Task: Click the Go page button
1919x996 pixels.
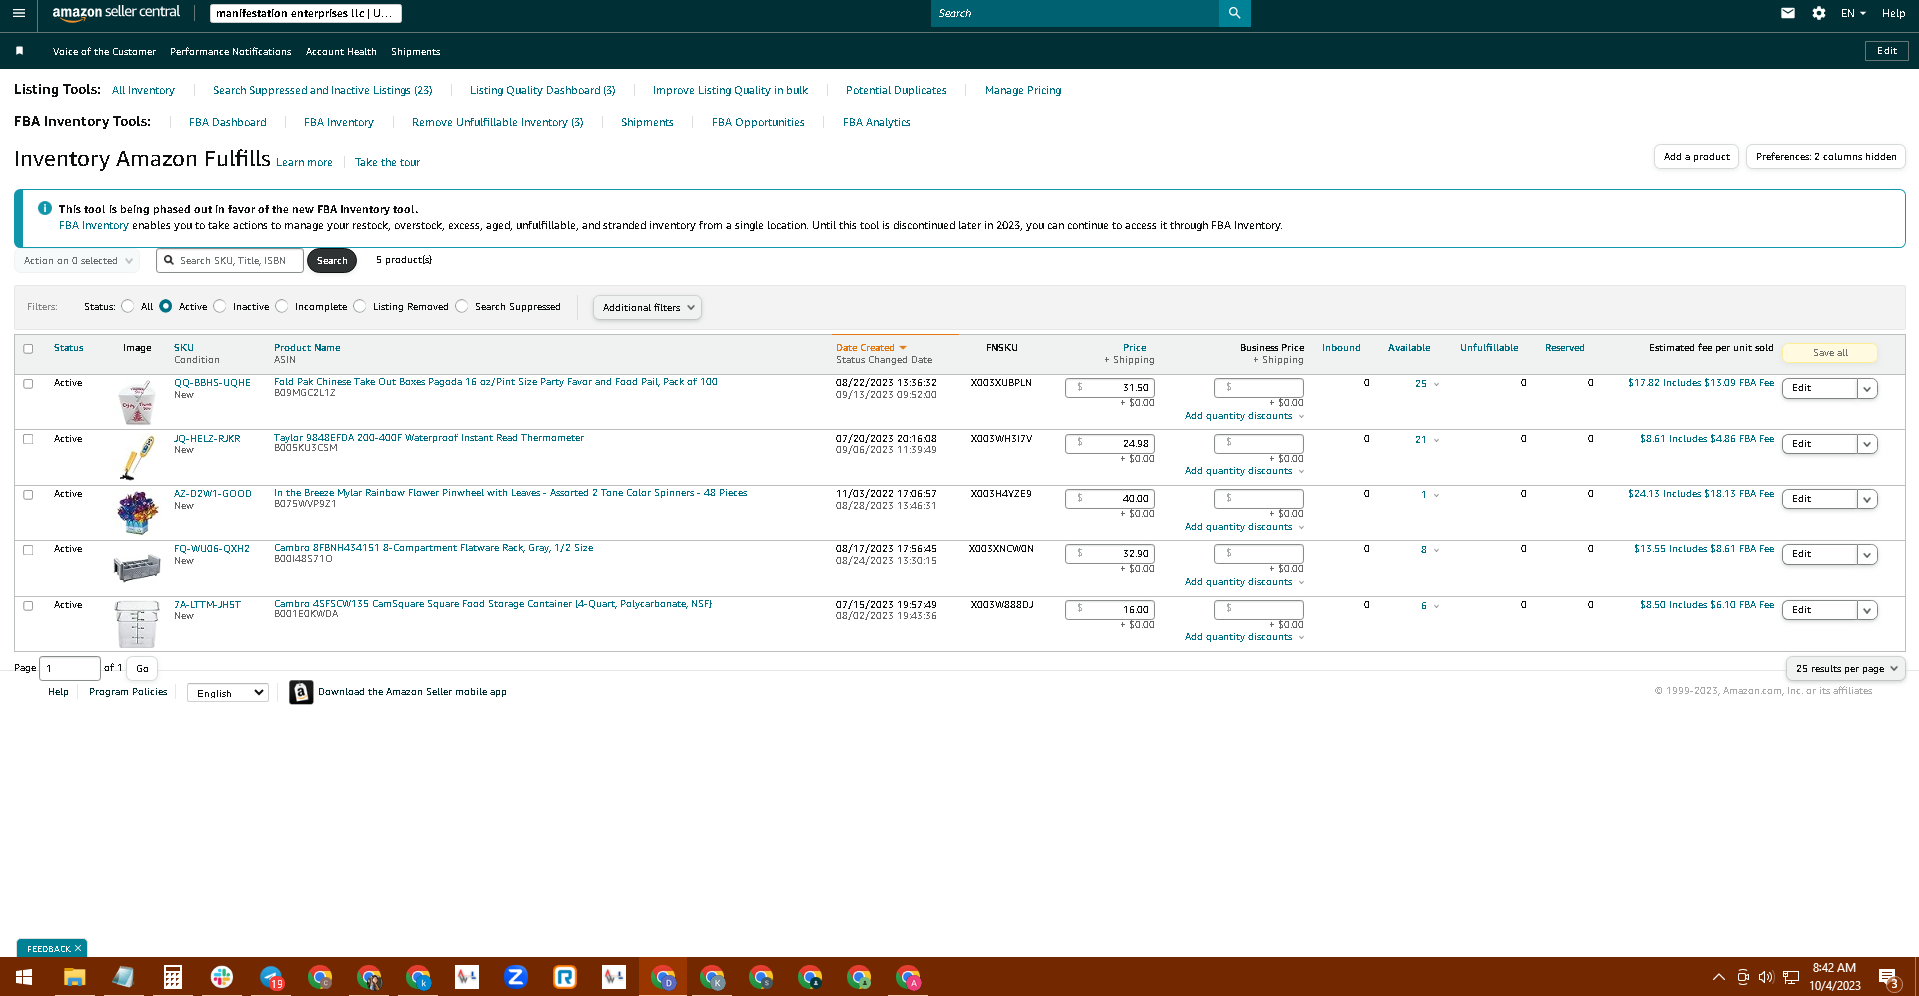Action: click(142, 669)
